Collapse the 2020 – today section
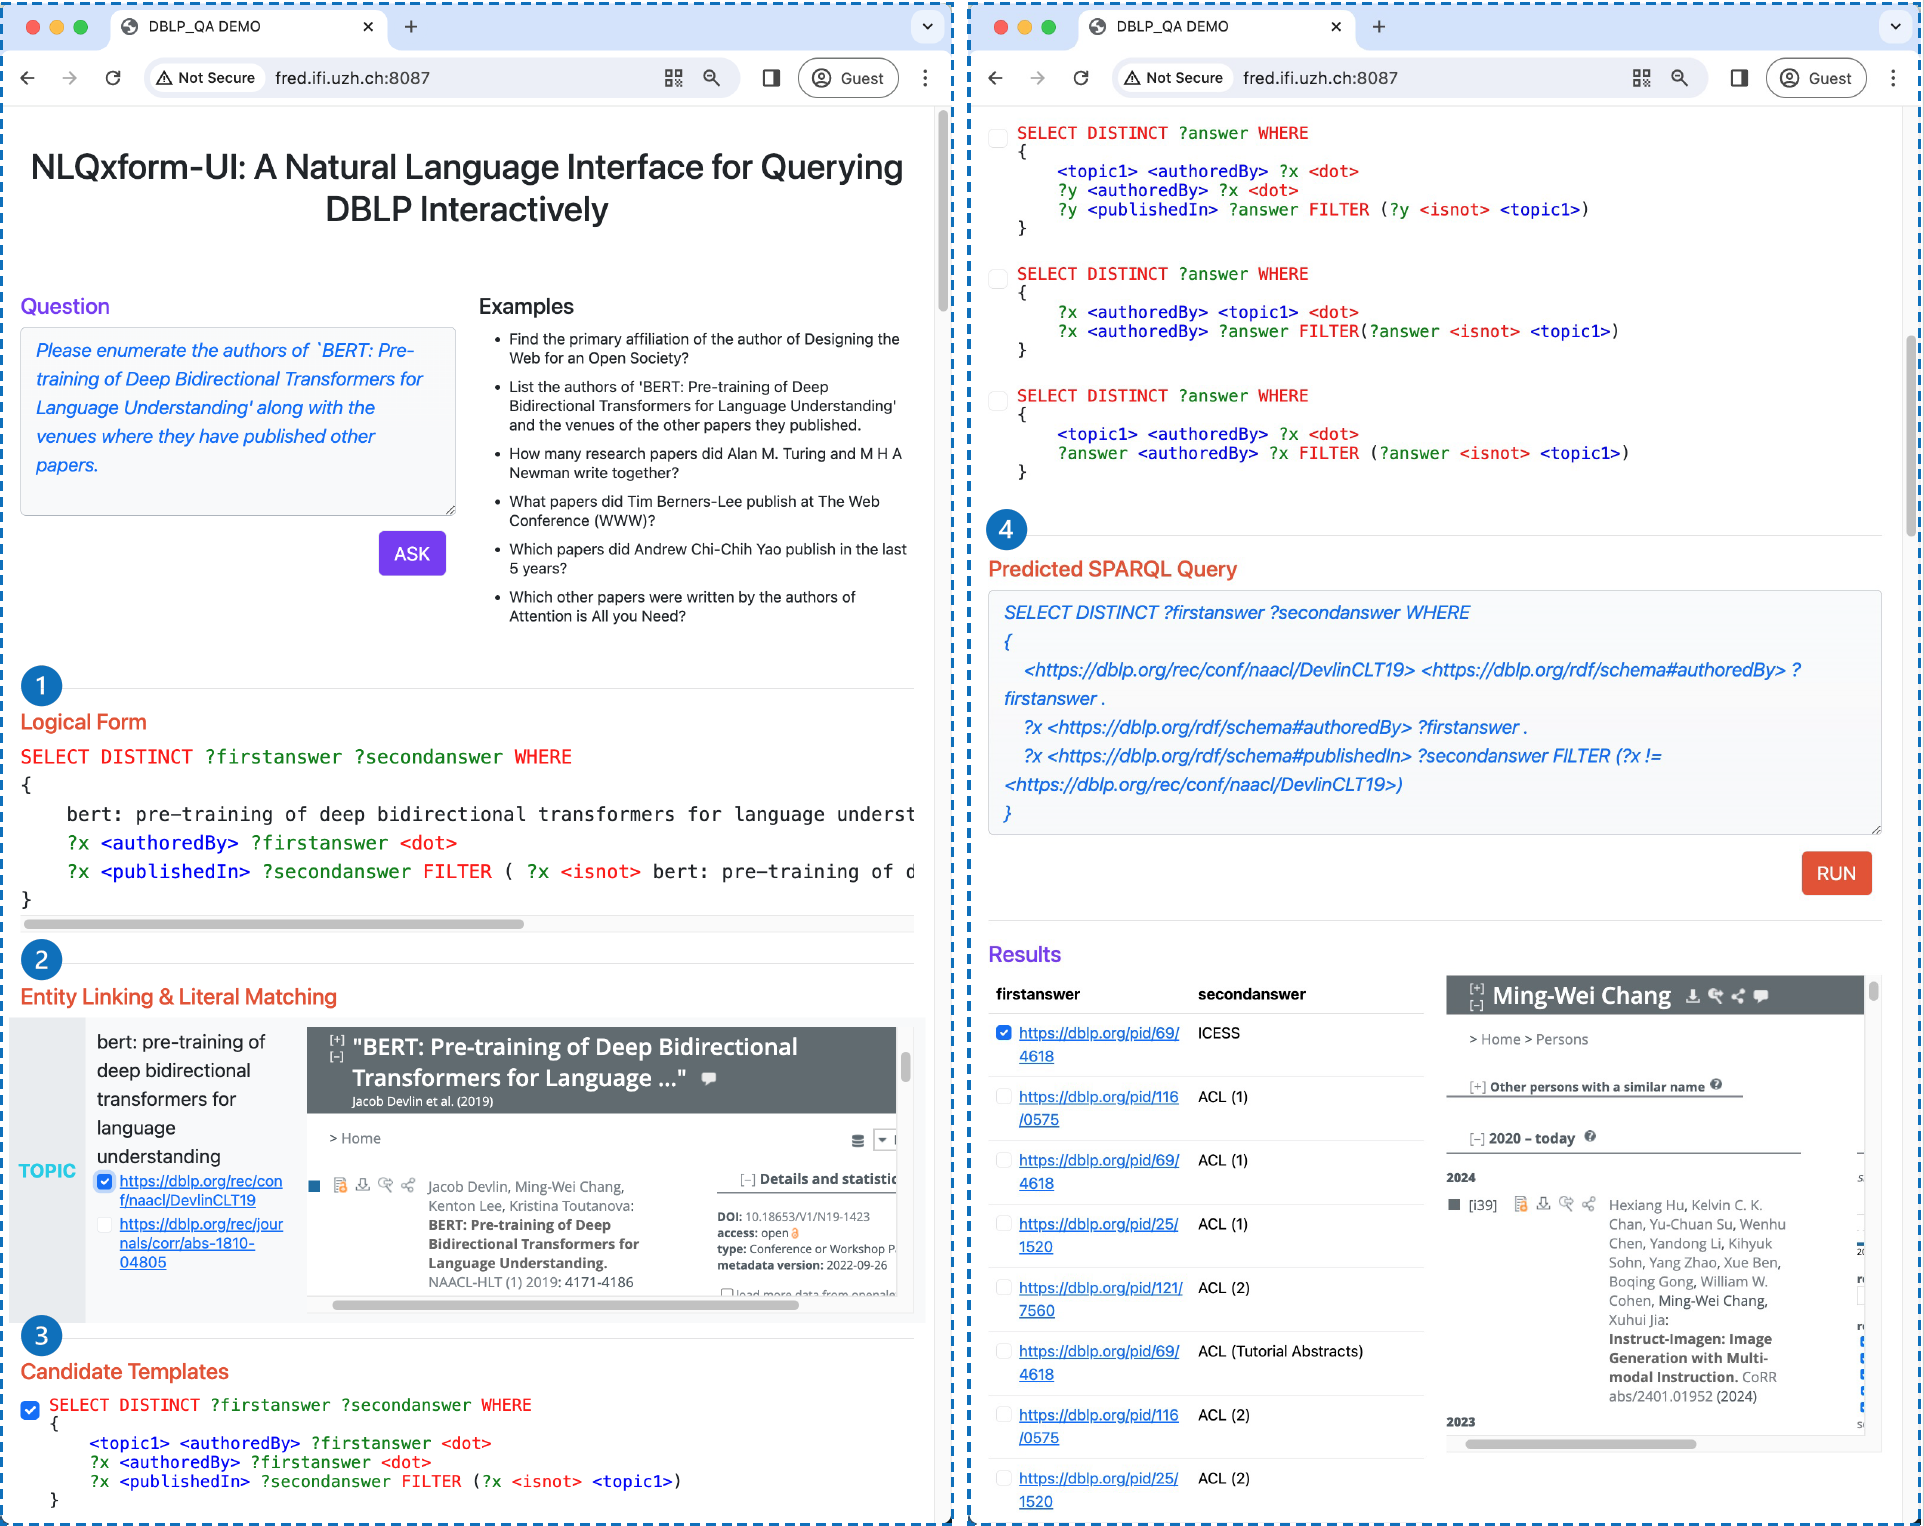 [x=1476, y=1139]
